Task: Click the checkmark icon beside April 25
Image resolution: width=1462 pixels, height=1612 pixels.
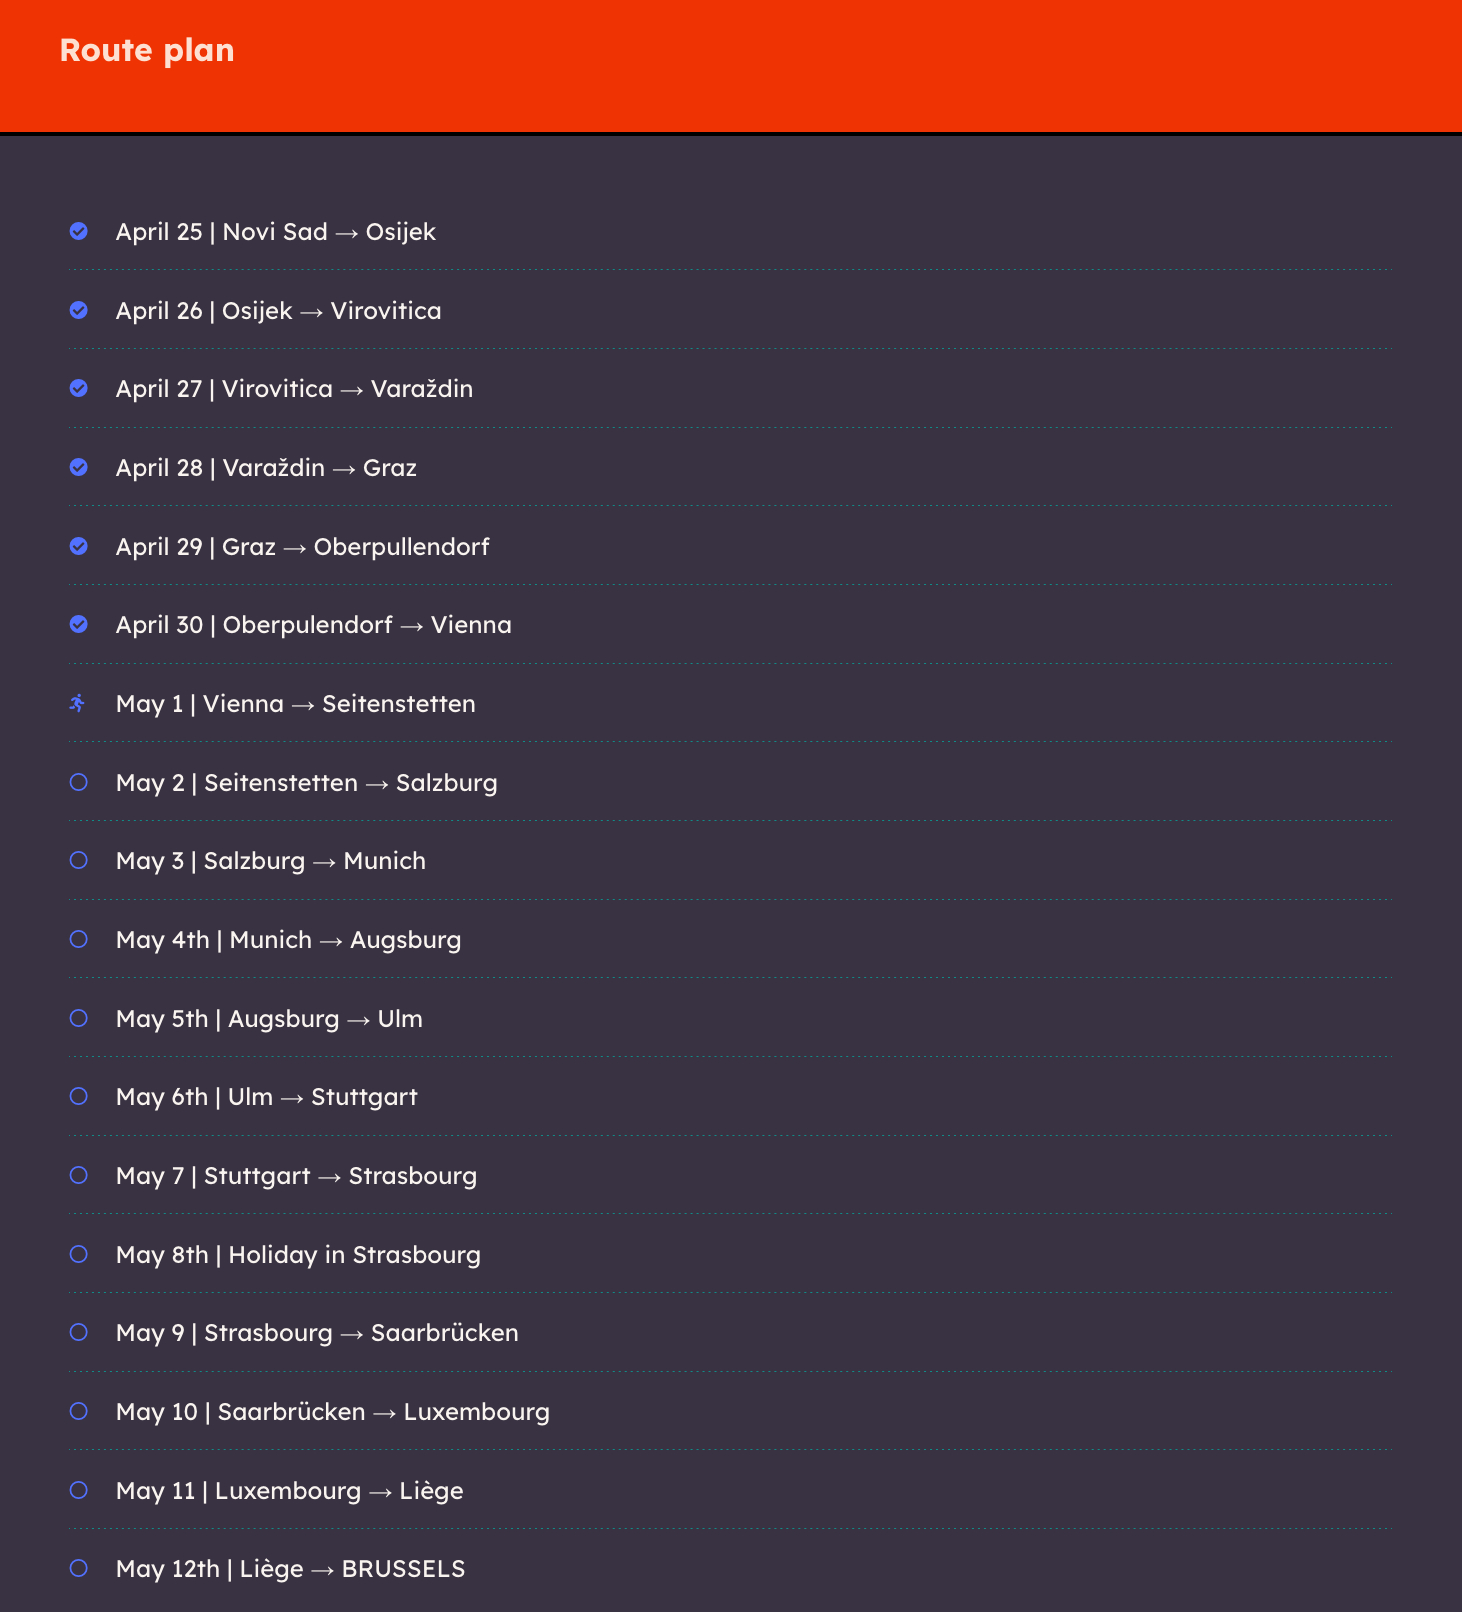Action: (x=79, y=231)
